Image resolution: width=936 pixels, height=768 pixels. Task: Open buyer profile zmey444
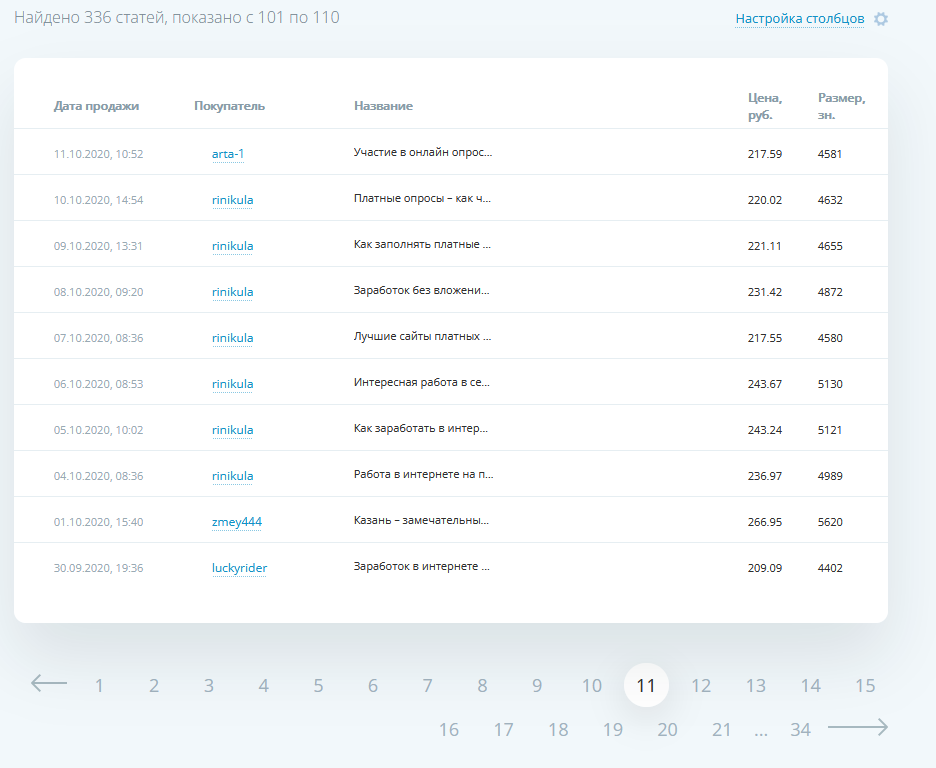pos(237,522)
